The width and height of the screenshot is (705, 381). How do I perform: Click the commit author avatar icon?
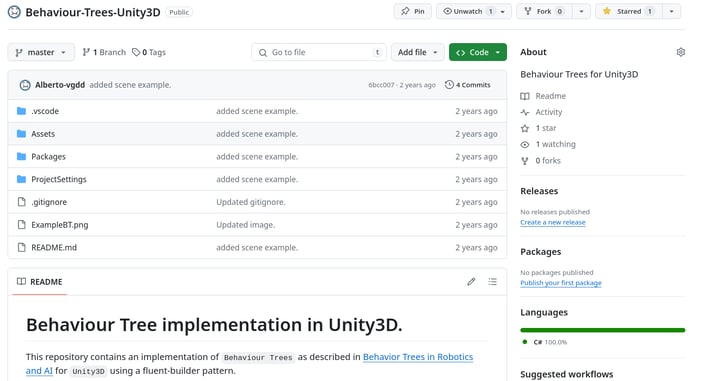pos(25,85)
